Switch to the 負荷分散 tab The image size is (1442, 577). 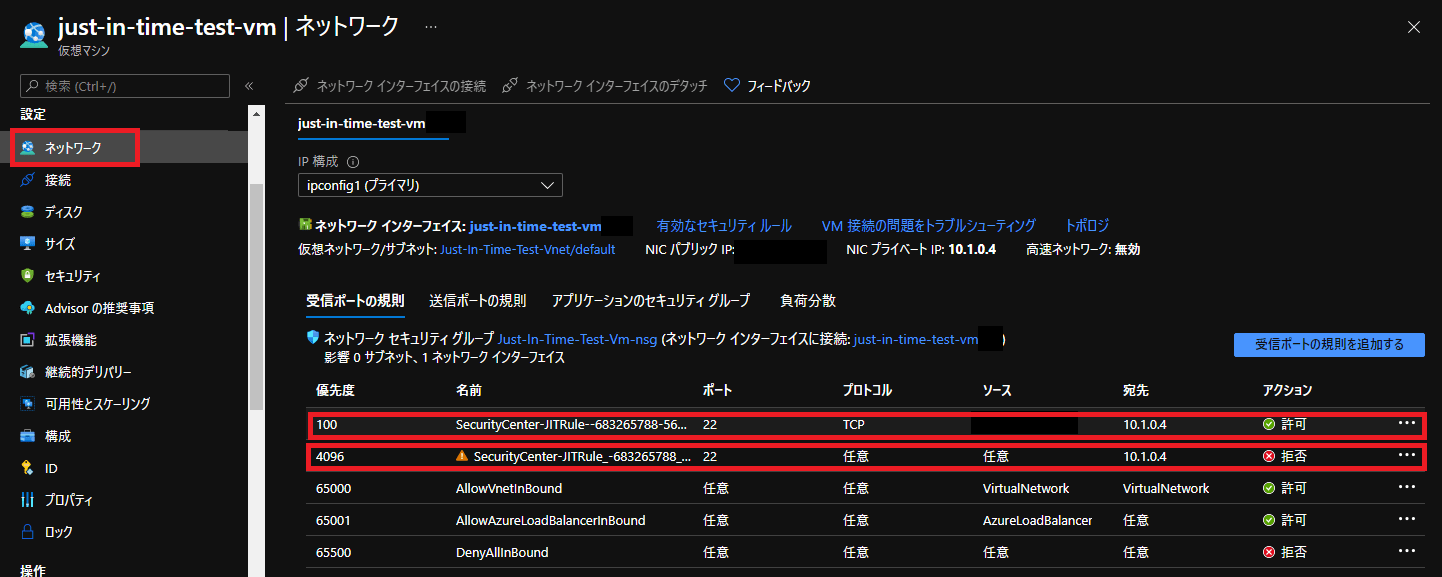pyautogui.click(x=808, y=300)
